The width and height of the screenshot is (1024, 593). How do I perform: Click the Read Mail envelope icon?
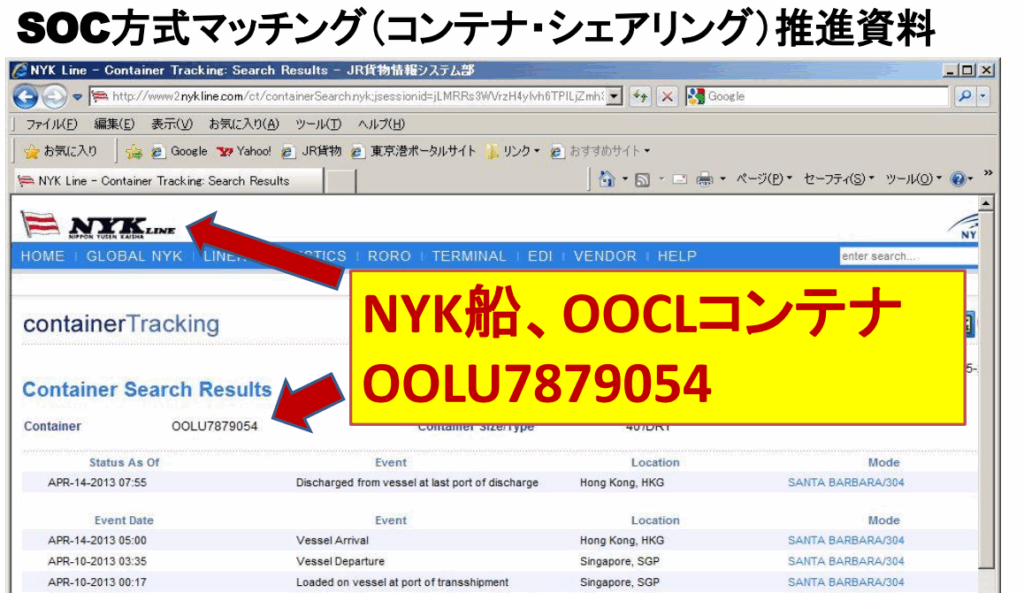click(680, 180)
